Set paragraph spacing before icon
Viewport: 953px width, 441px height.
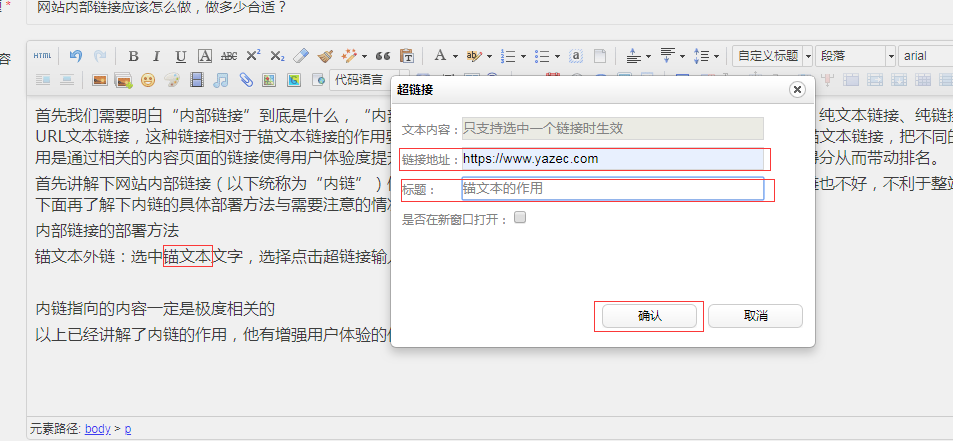coord(634,56)
